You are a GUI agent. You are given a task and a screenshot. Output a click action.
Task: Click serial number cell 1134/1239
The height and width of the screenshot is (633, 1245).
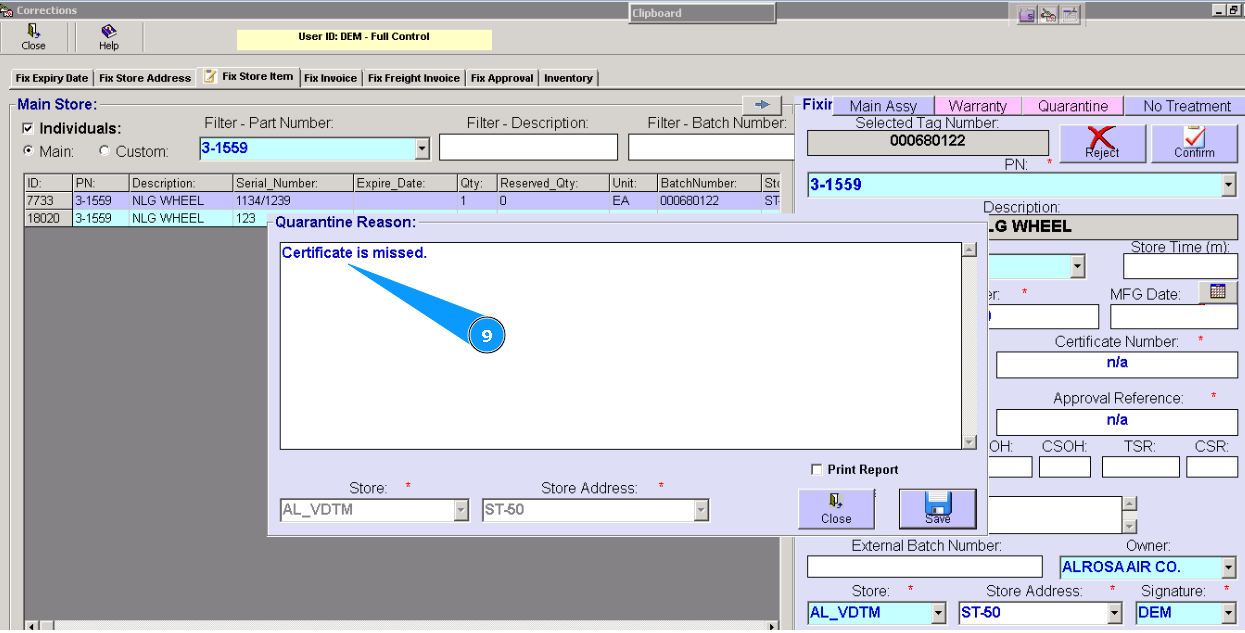[293, 201]
